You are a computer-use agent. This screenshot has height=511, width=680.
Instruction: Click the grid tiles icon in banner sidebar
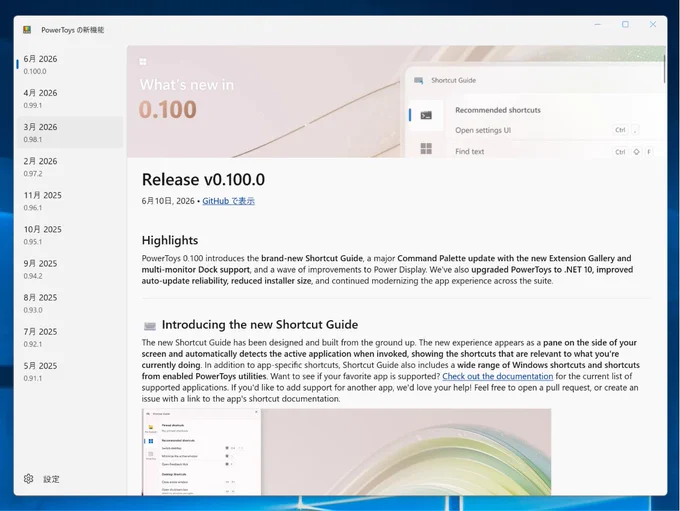tap(426, 148)
